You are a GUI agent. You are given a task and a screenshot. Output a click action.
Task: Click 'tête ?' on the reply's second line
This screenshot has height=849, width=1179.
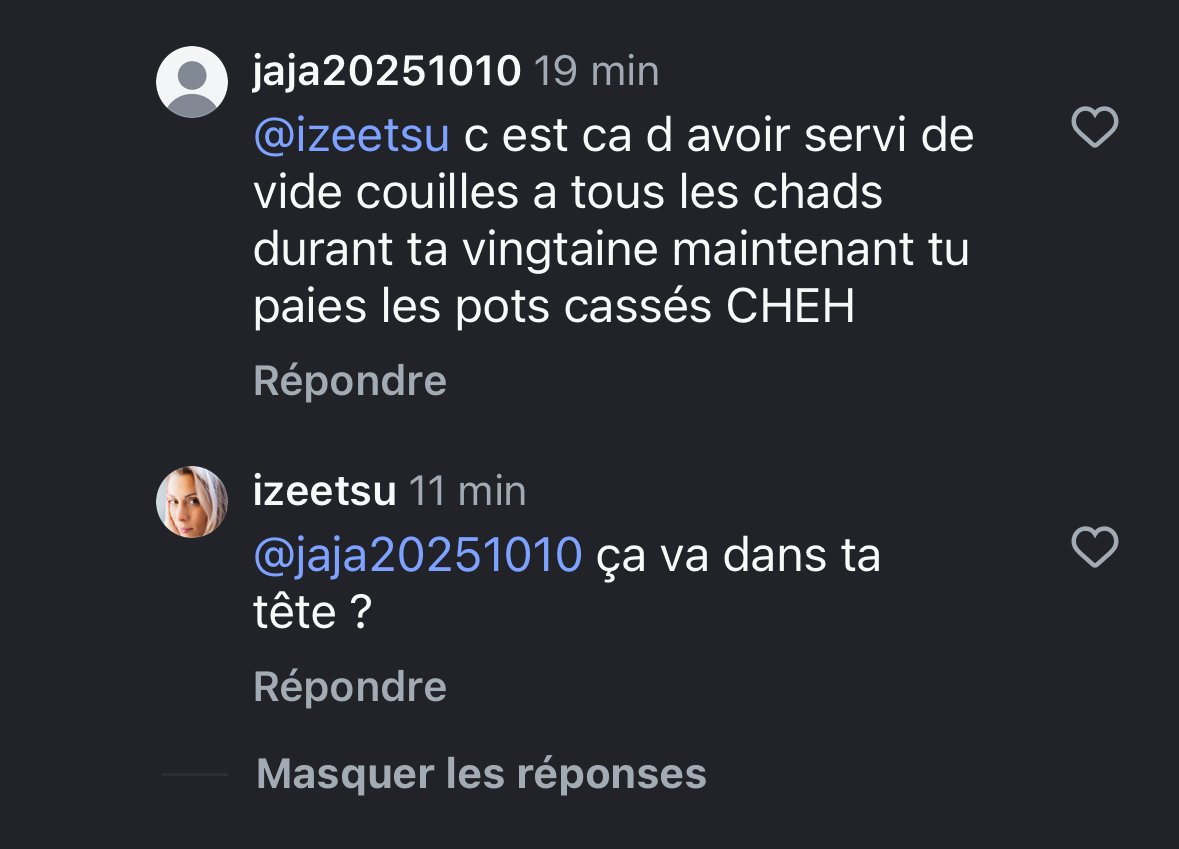(x=313, y=612)
